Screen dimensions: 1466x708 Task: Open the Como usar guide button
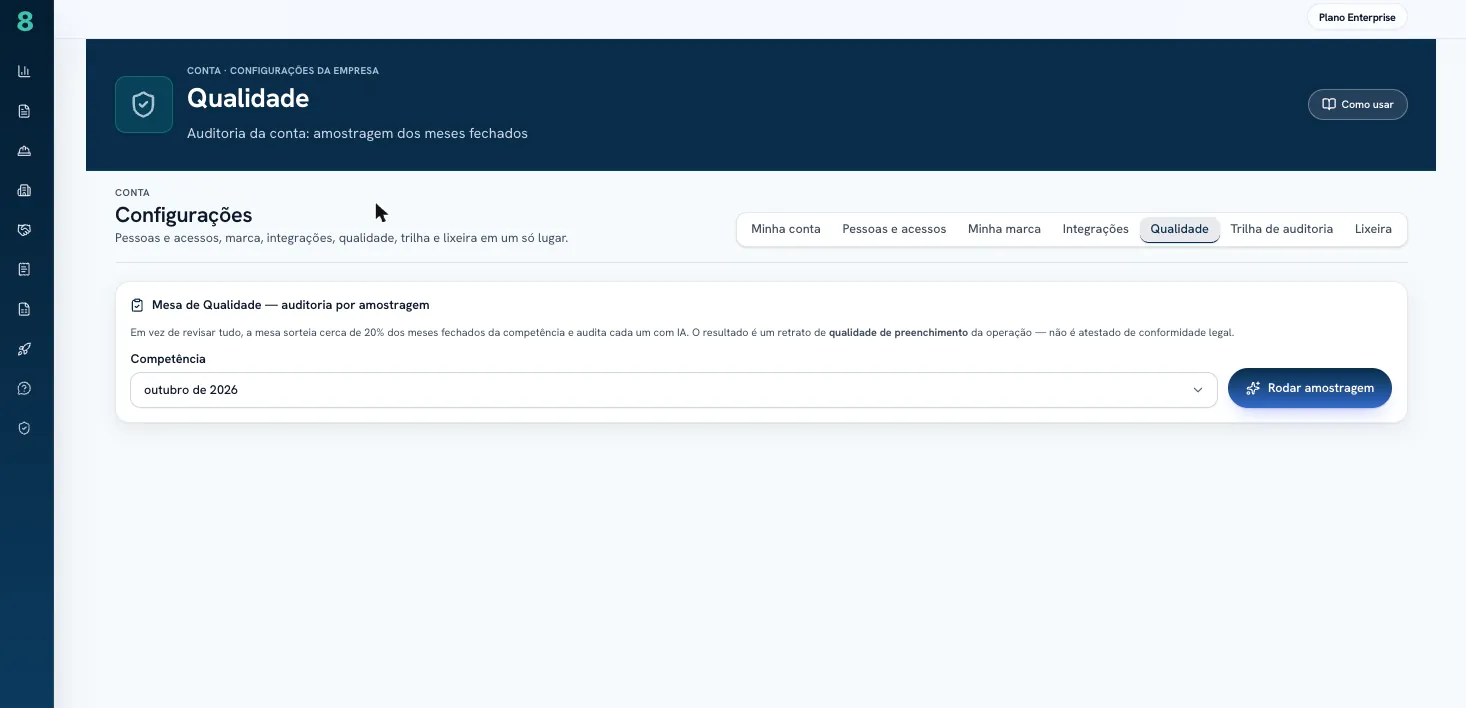point(1357,104)
